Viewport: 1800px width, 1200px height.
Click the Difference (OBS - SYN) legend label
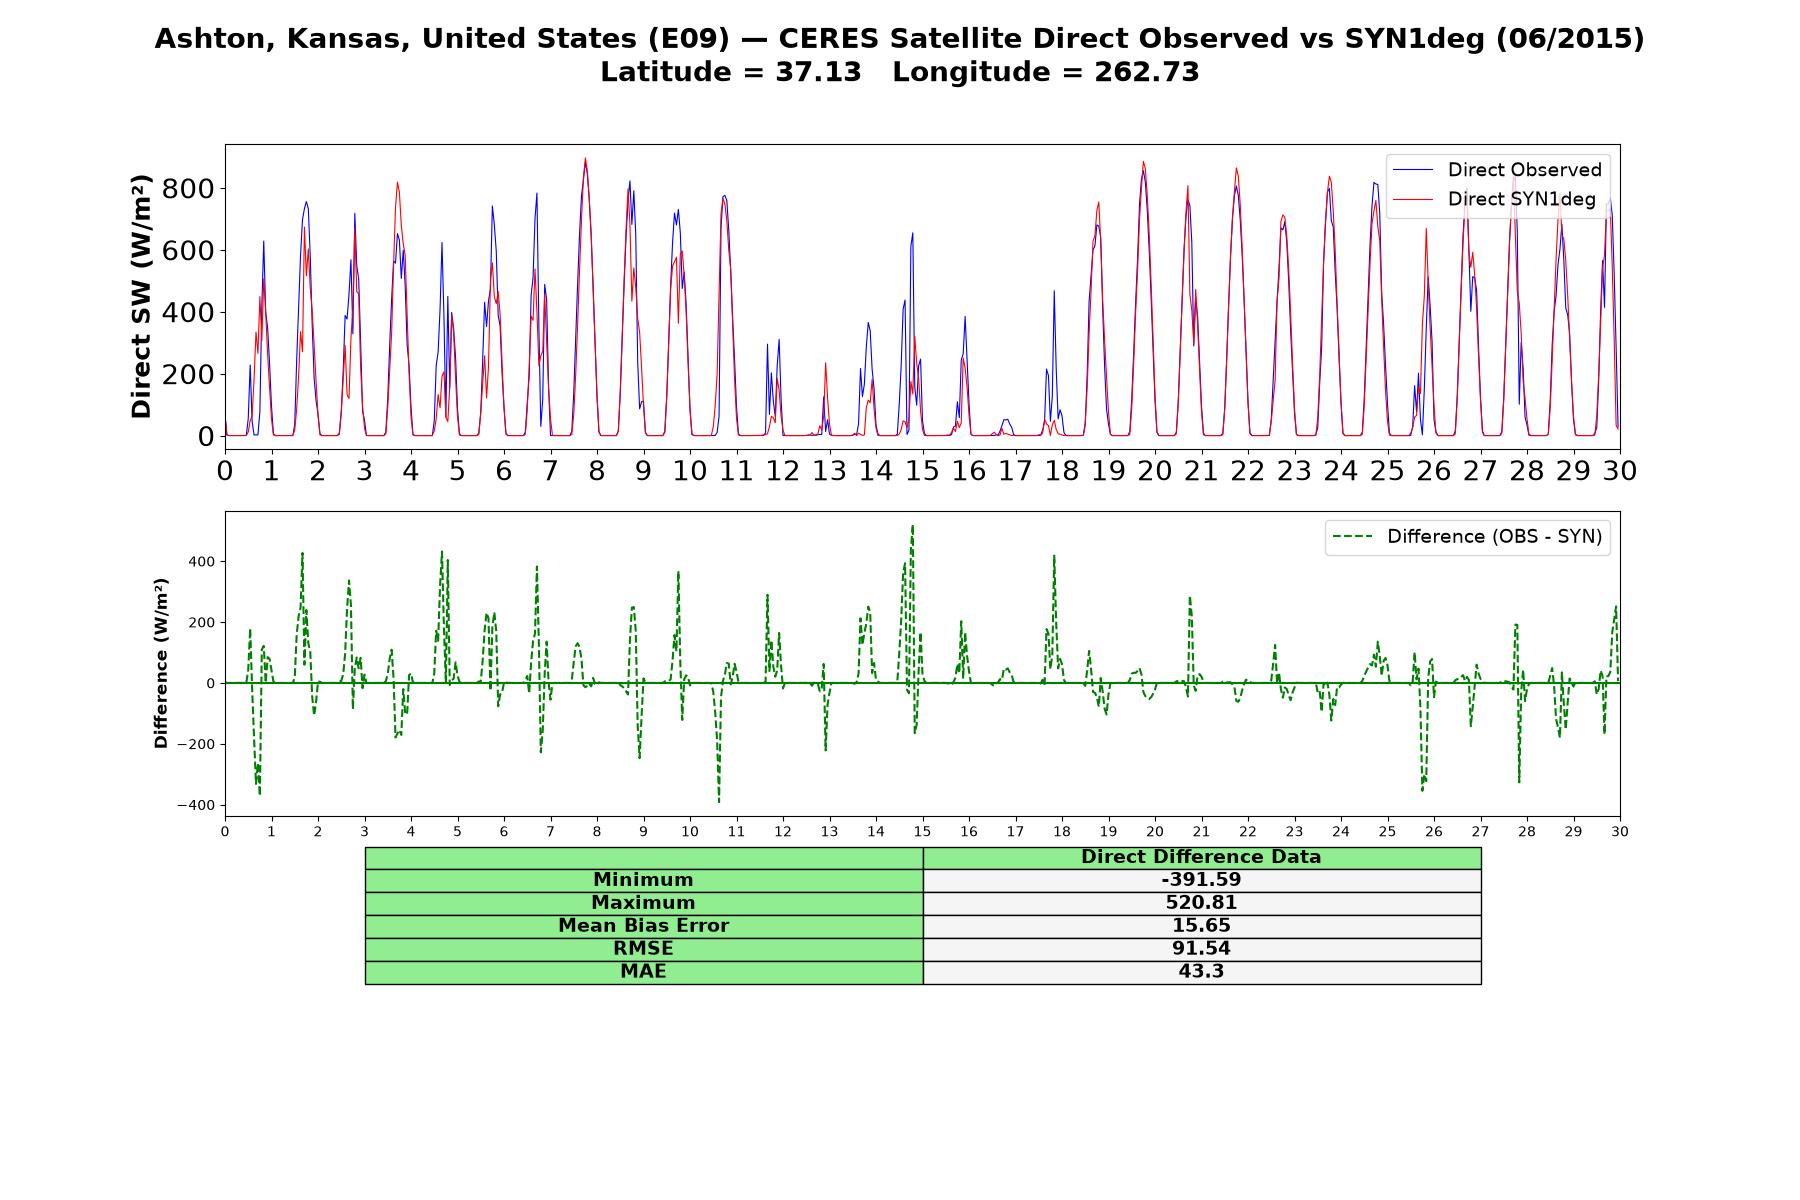[x=1494, y=537]
